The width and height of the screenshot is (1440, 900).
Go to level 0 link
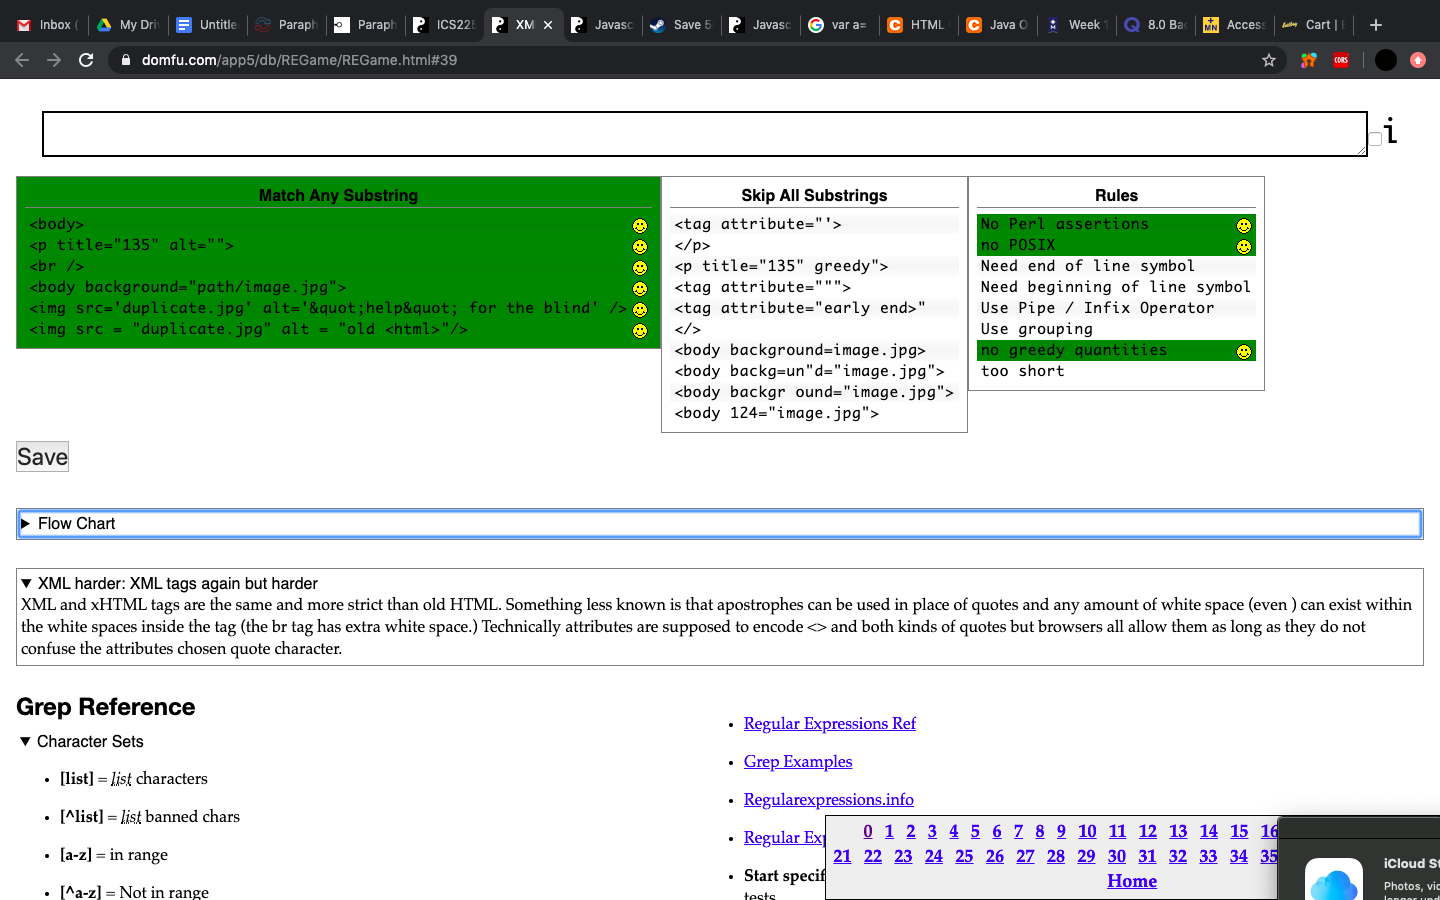(x=868, y=831)
